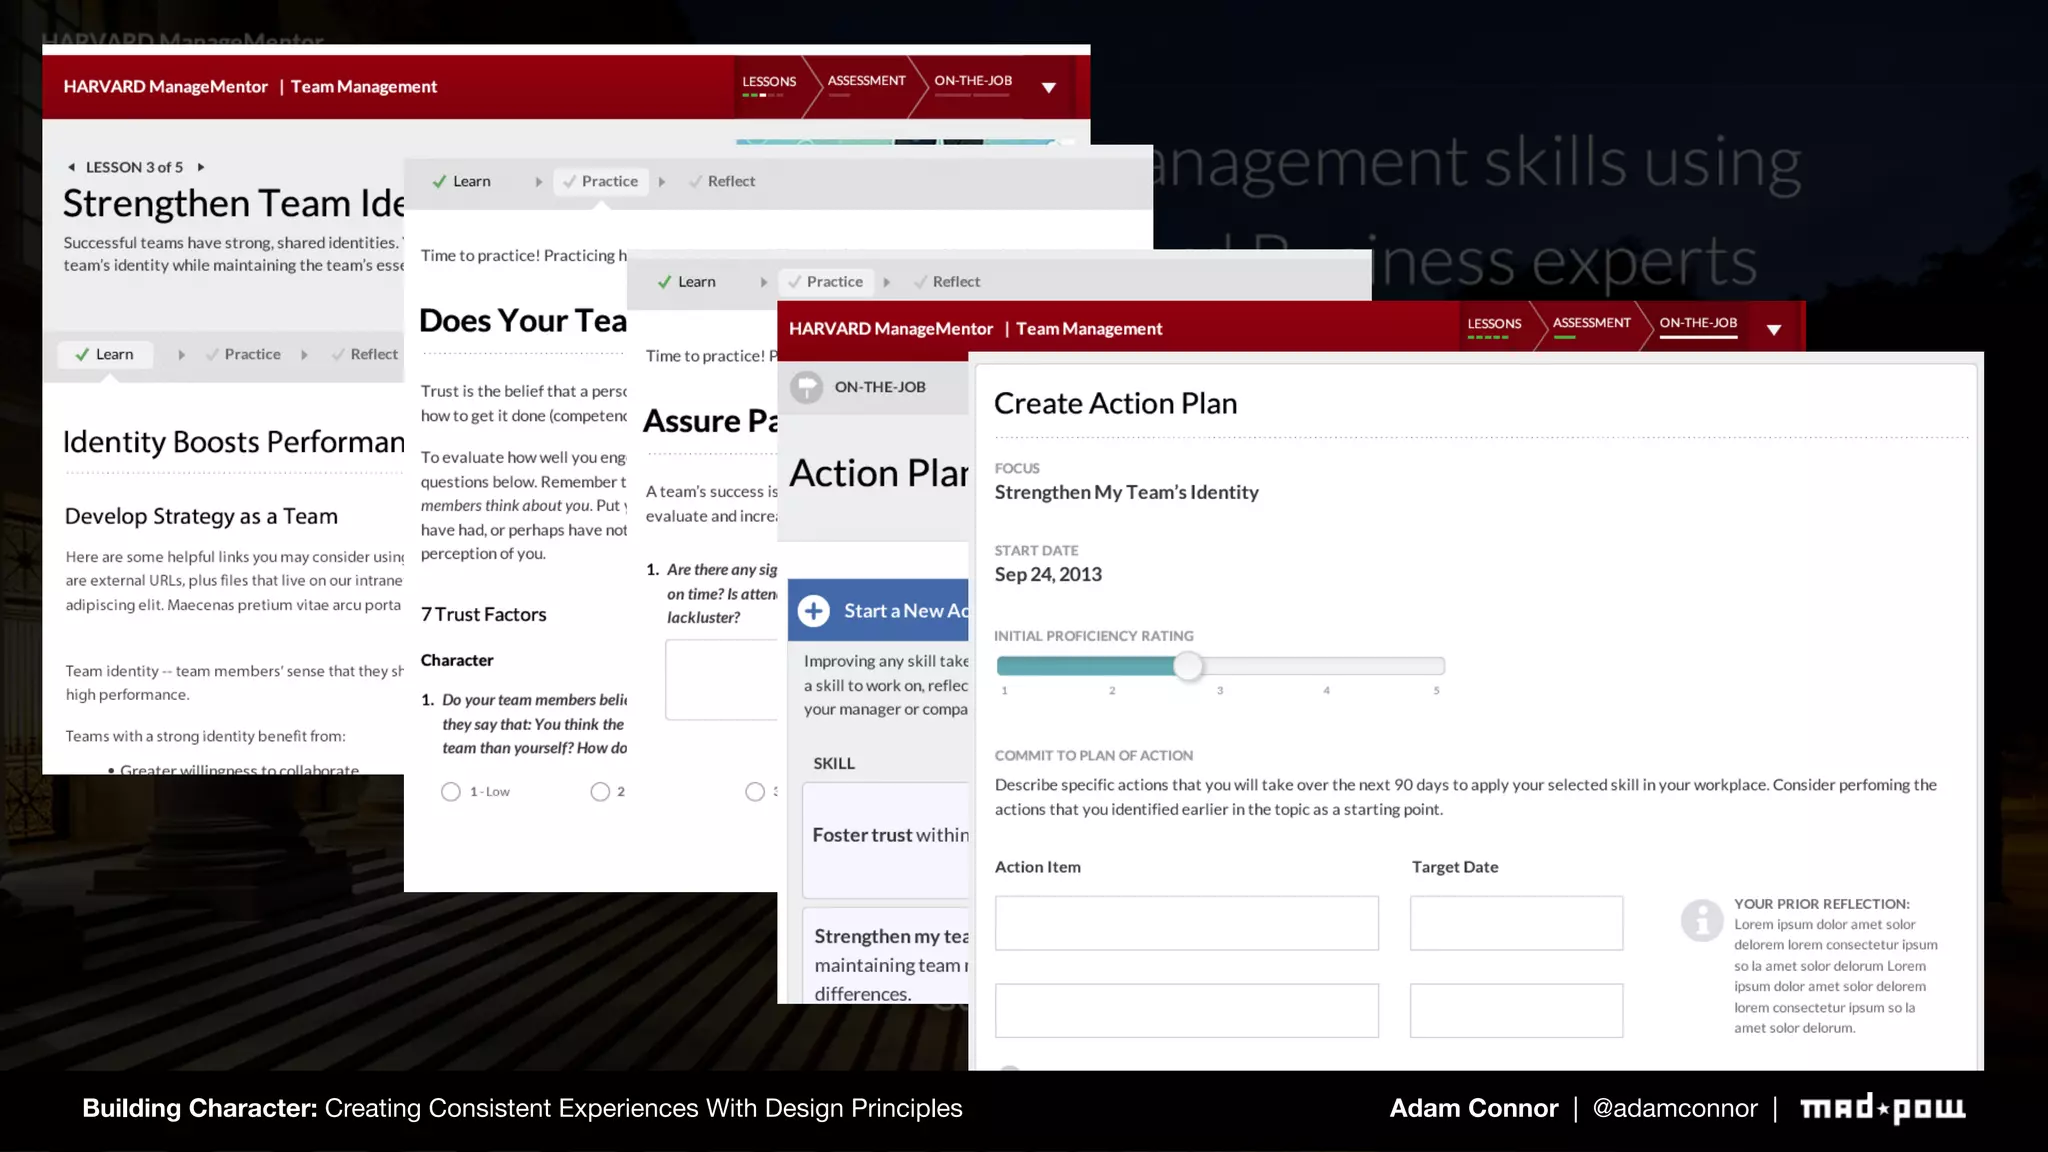This screenshot has width=2048, height=1152.
Task: Select ASSESSMENT tab in back window header
Action: point(866,81)
